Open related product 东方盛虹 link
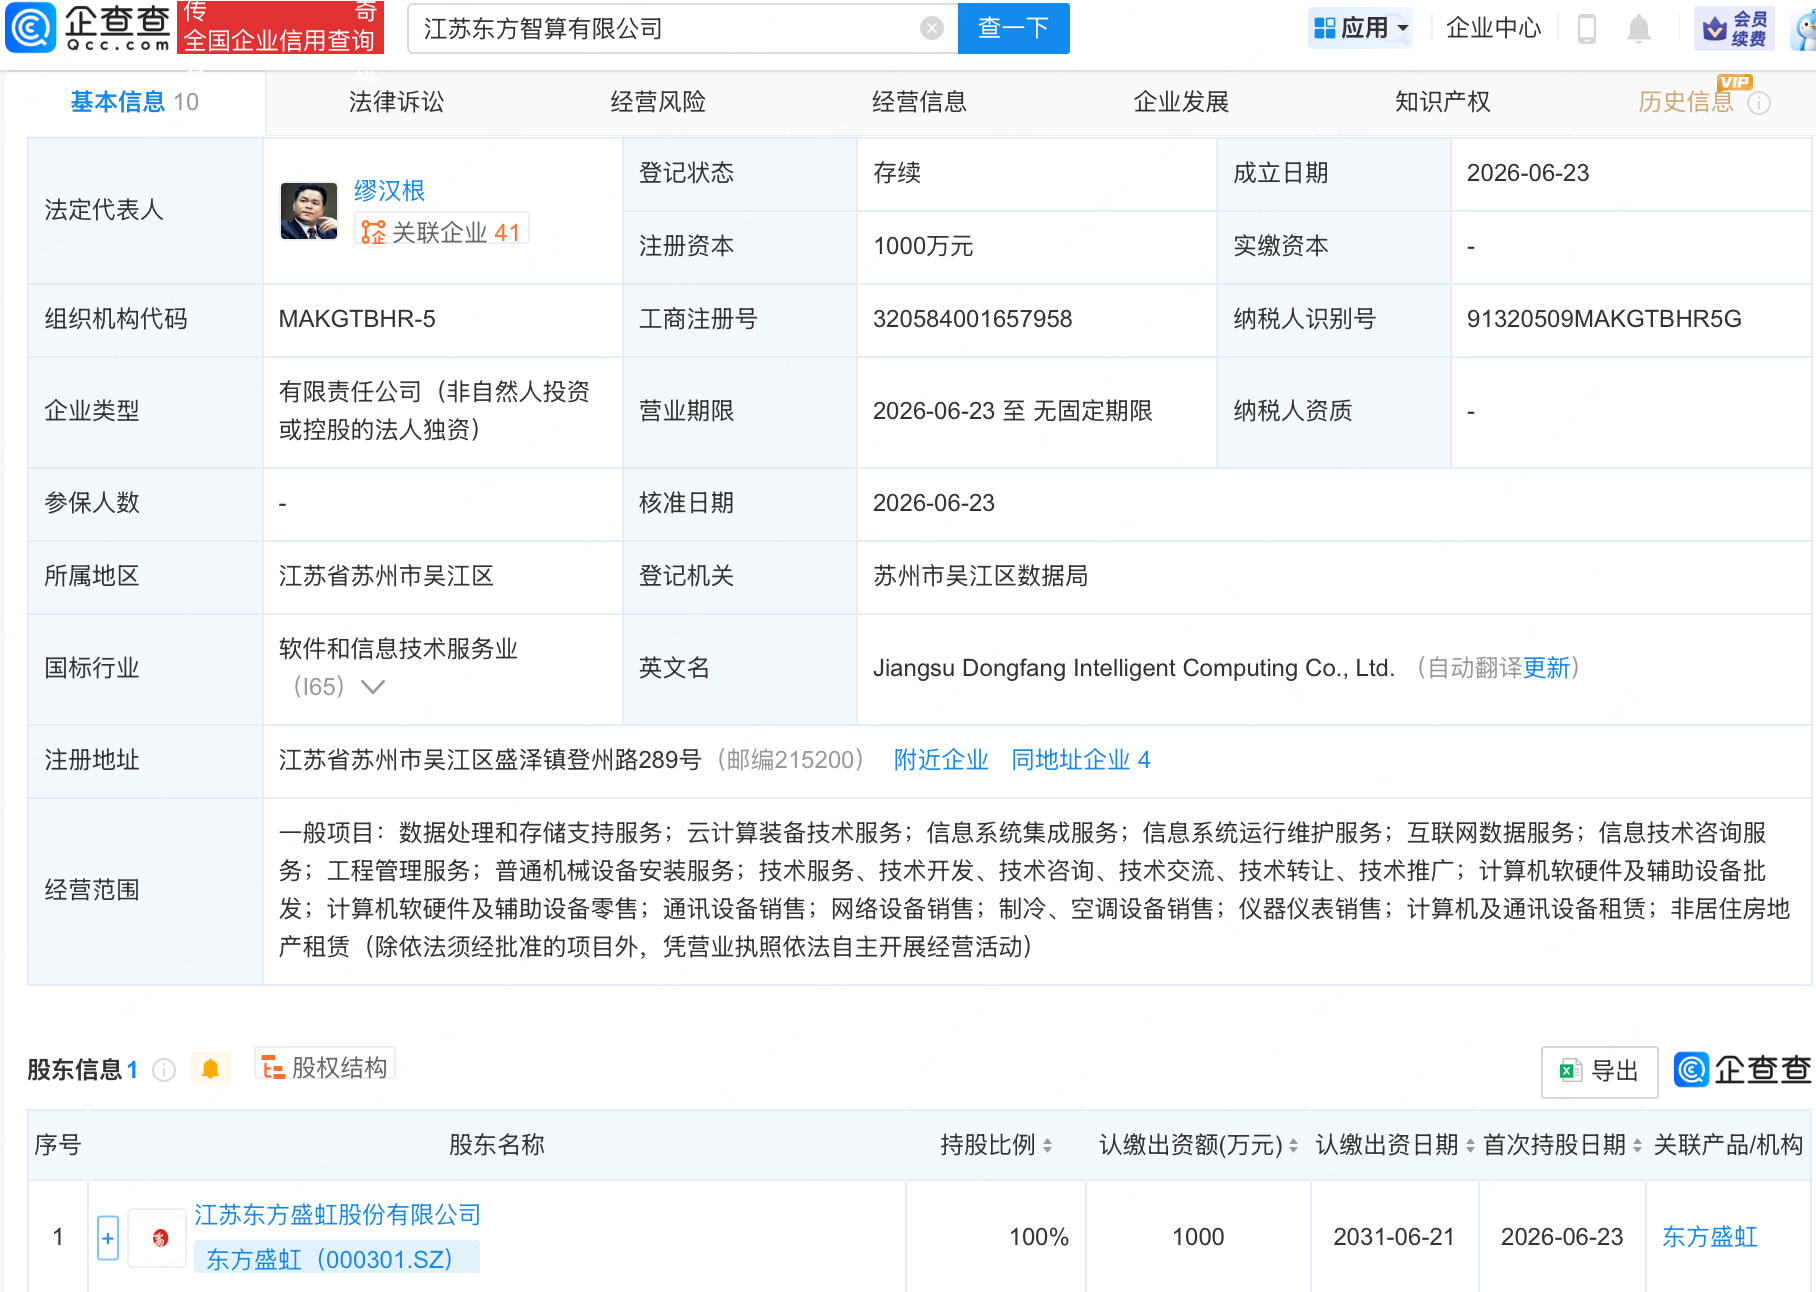Image resolution: width=1816 pixels, height=1292 pixels. point(1710,1237)
